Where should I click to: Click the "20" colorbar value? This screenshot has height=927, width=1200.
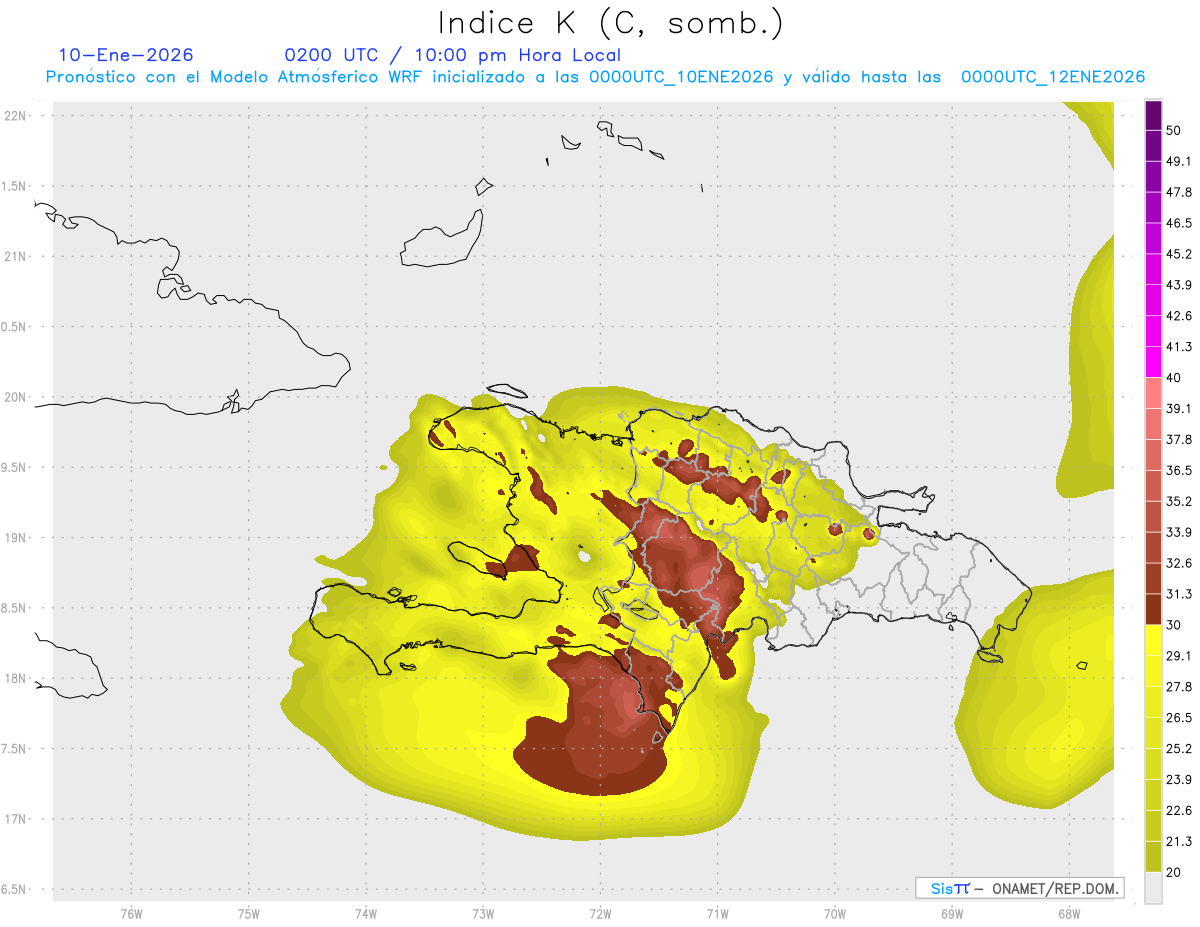[x=1173, y=872]
